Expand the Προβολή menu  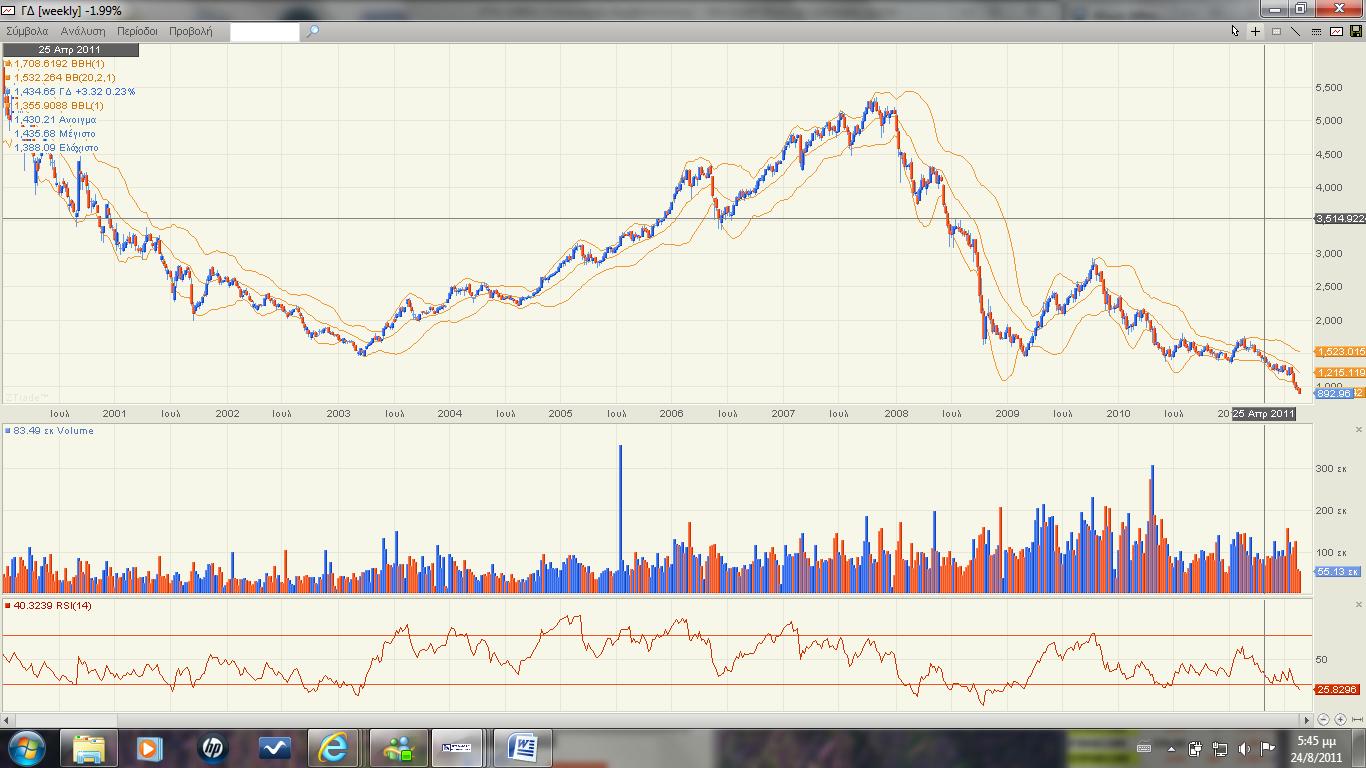pos(190,31)
